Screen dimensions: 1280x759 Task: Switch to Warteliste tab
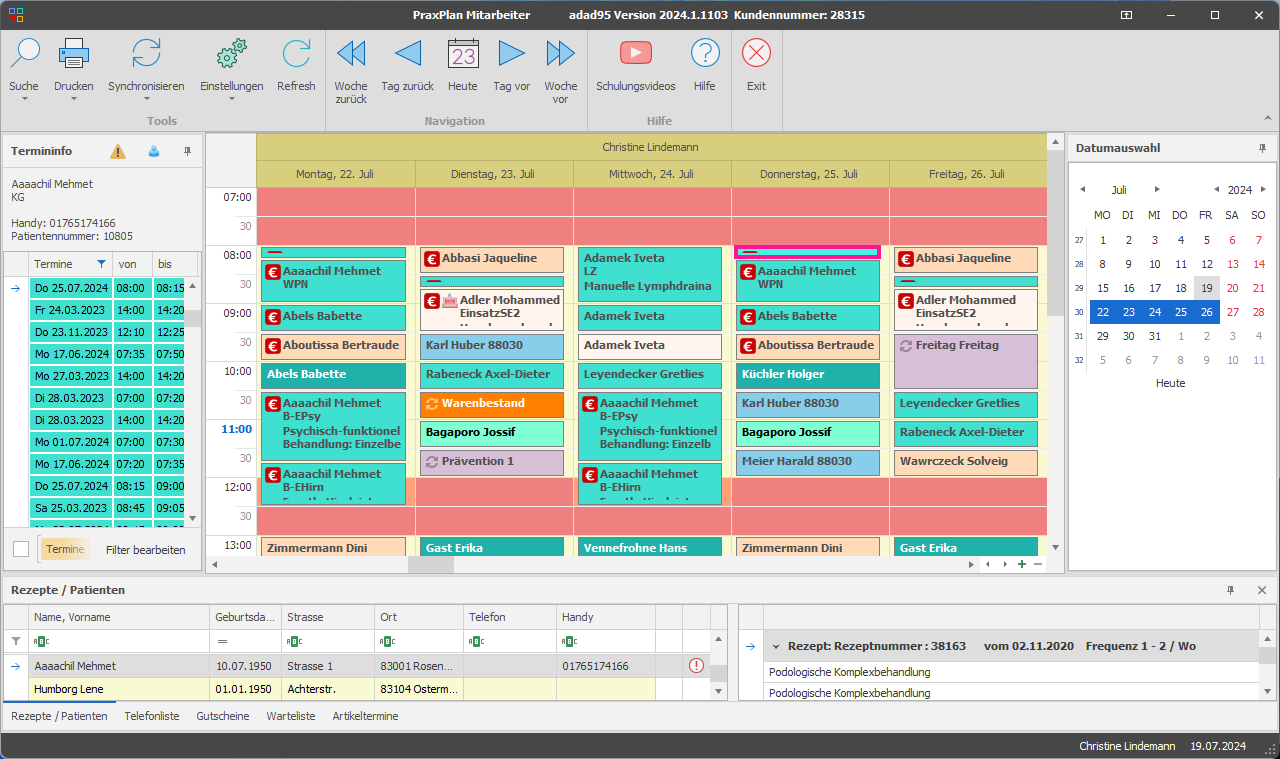click(x=291, y=716)
